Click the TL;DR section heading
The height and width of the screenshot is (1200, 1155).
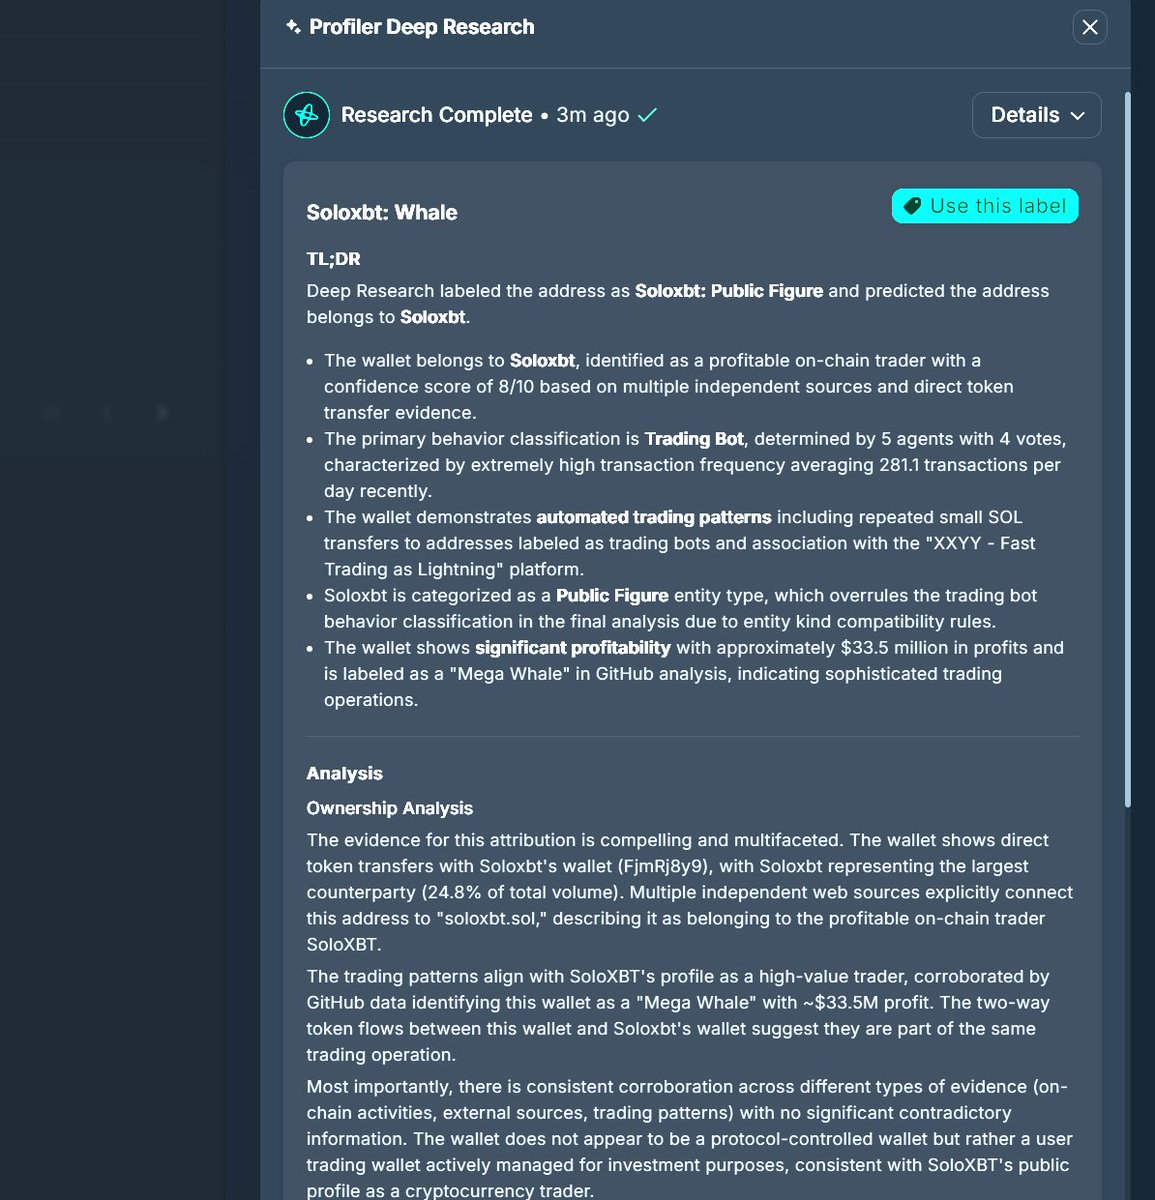pos(333,259)
